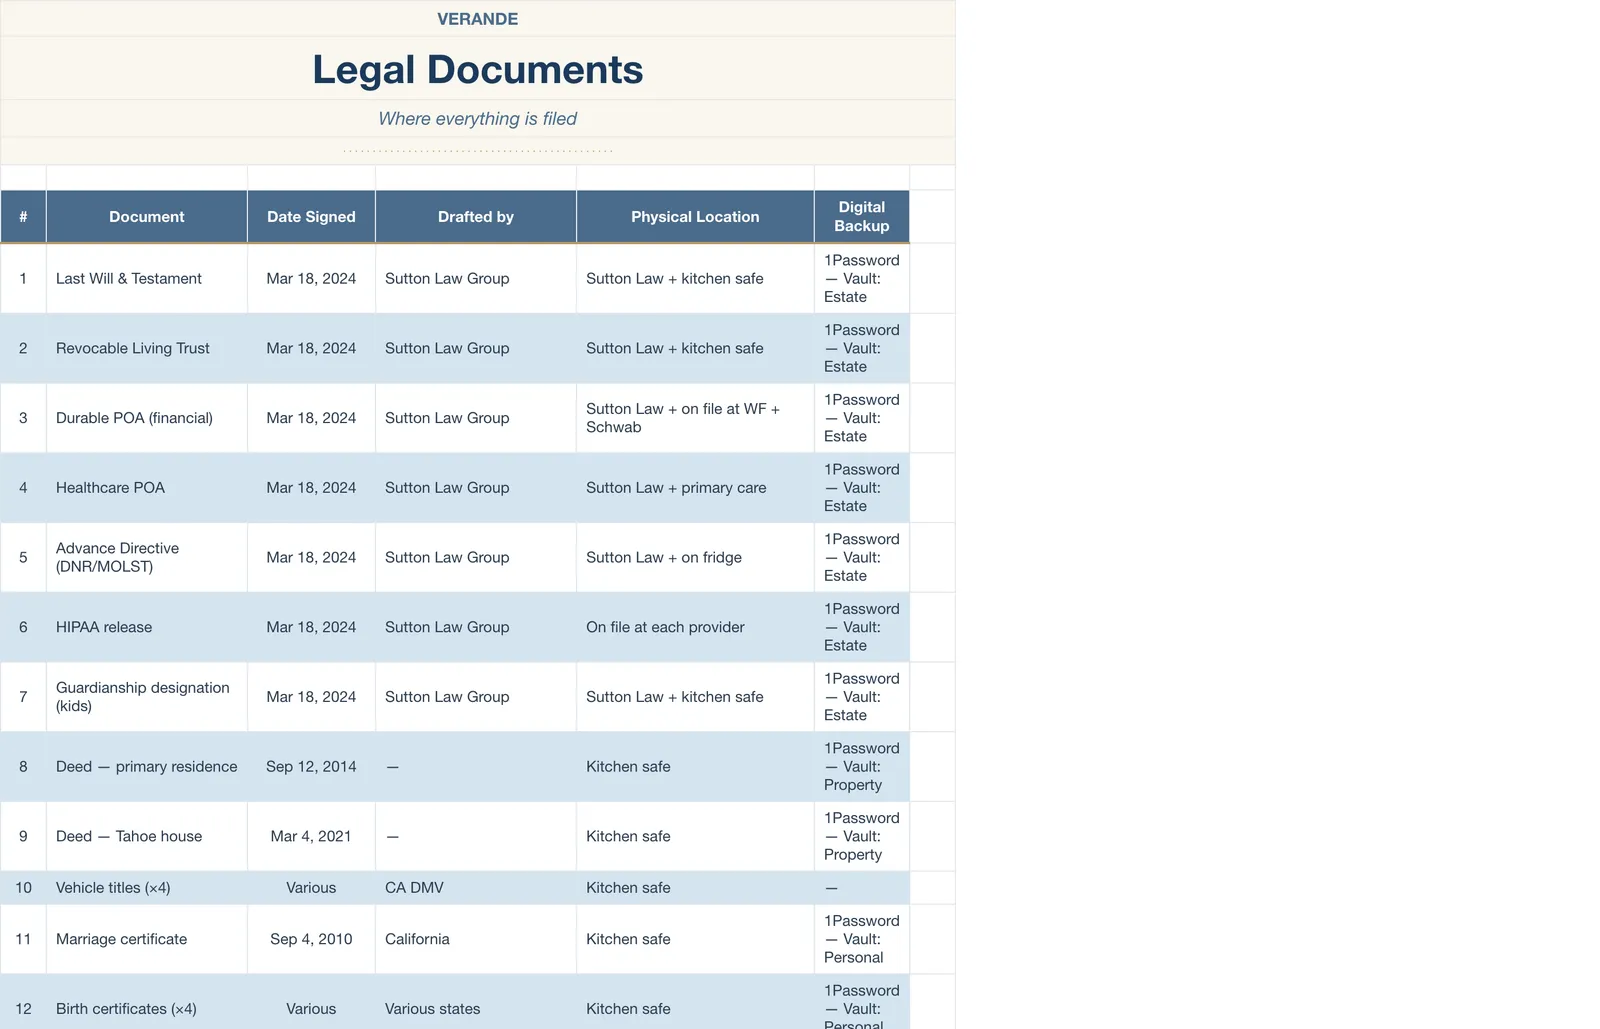Select the 'Durable POA (financial)' cell
Image resolution: width=1600 pixels, height=1029 pixels.
tap(147, 418)
